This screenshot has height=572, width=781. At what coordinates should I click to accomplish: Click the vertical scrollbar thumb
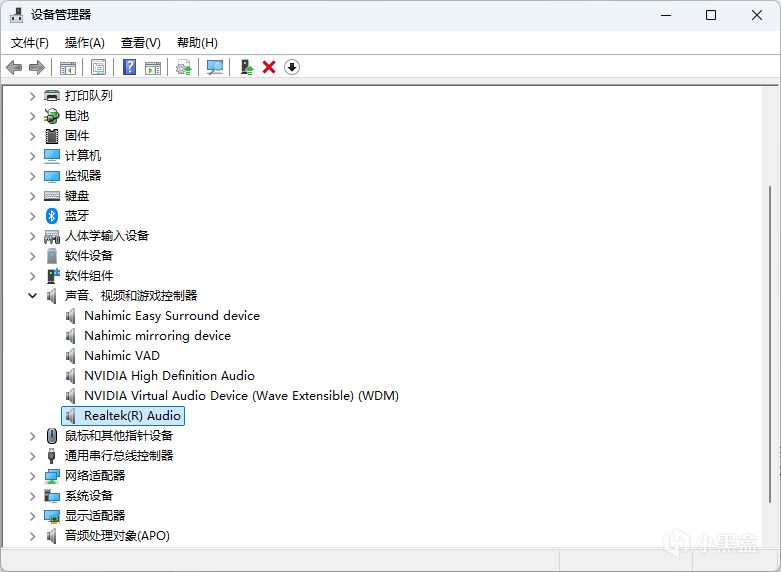tap(771, 345)
